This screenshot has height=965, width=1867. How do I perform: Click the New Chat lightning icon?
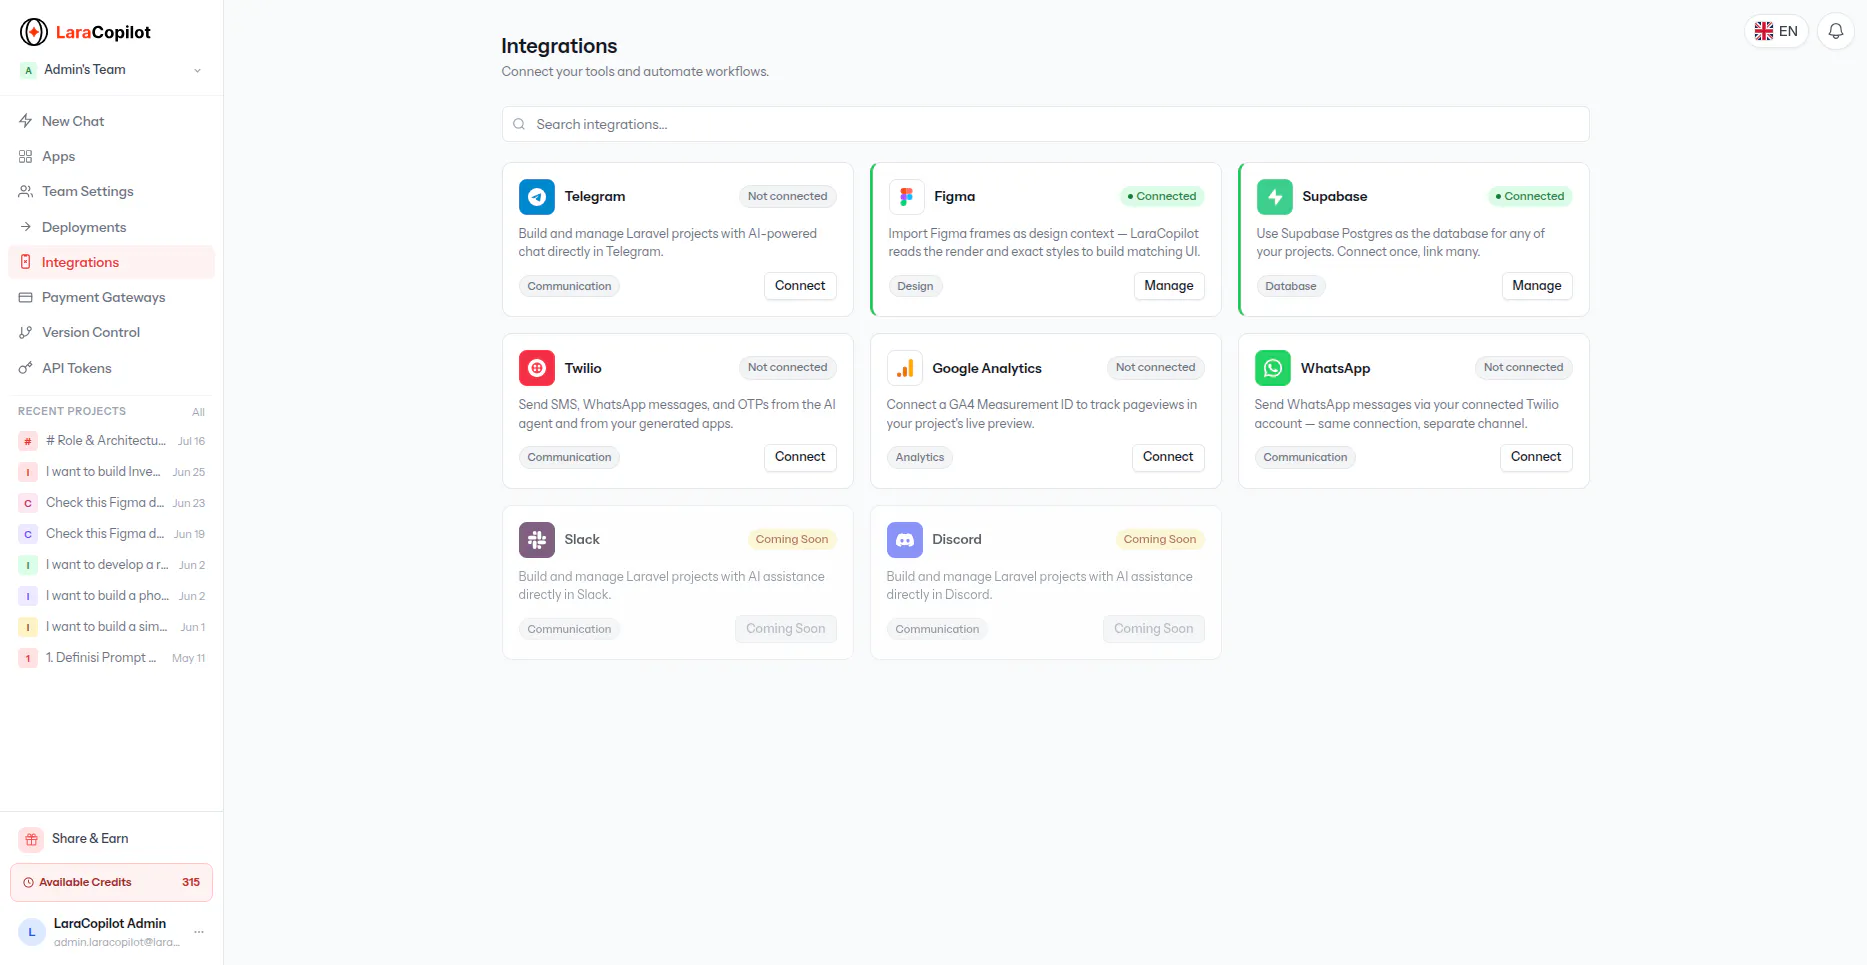click(x=26, y=121)
